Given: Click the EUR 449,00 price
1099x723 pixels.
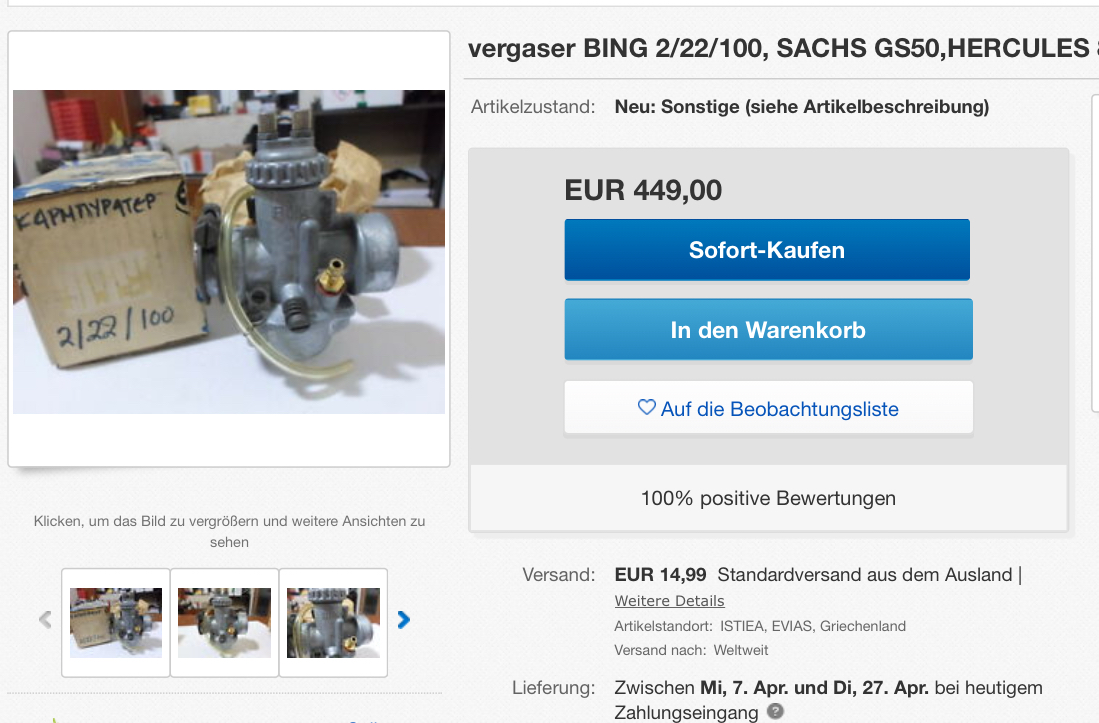Looking at the screenshot, I should pos(643,191).
